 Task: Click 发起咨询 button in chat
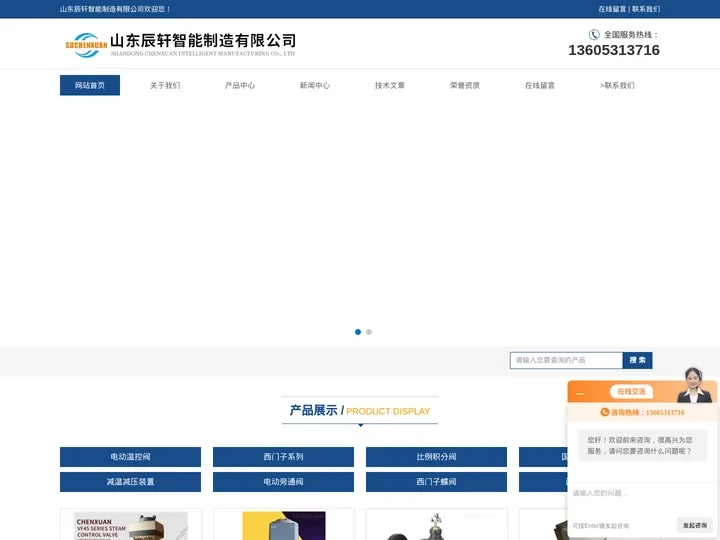click(694, 525)
